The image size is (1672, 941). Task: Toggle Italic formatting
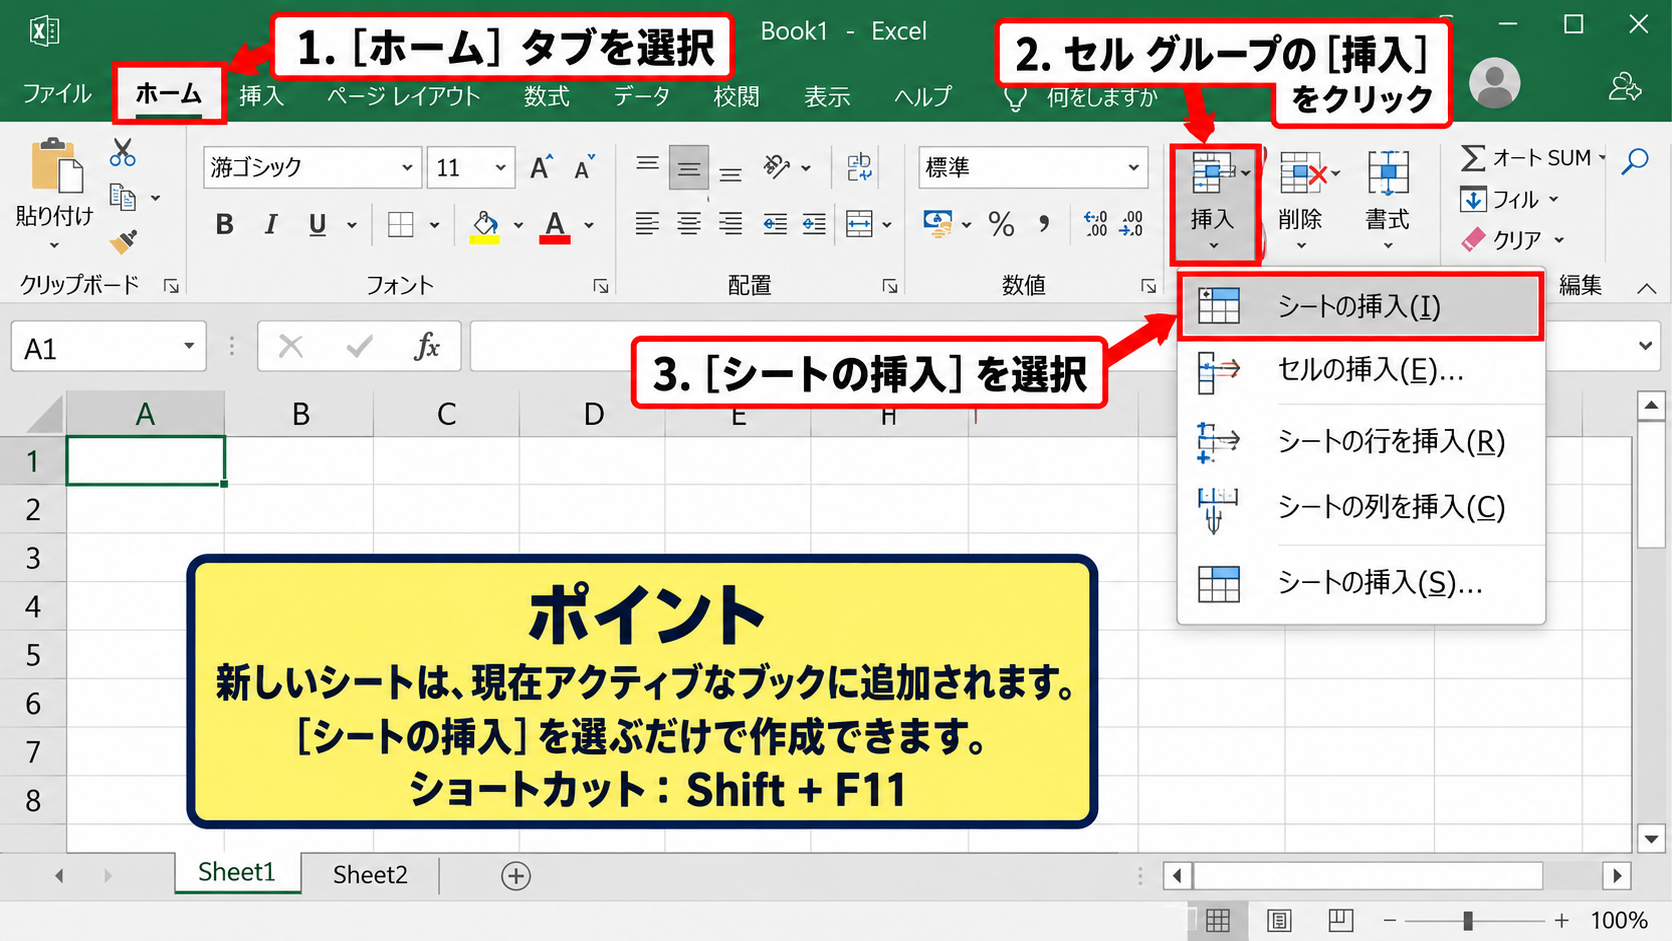pos(270,225)
